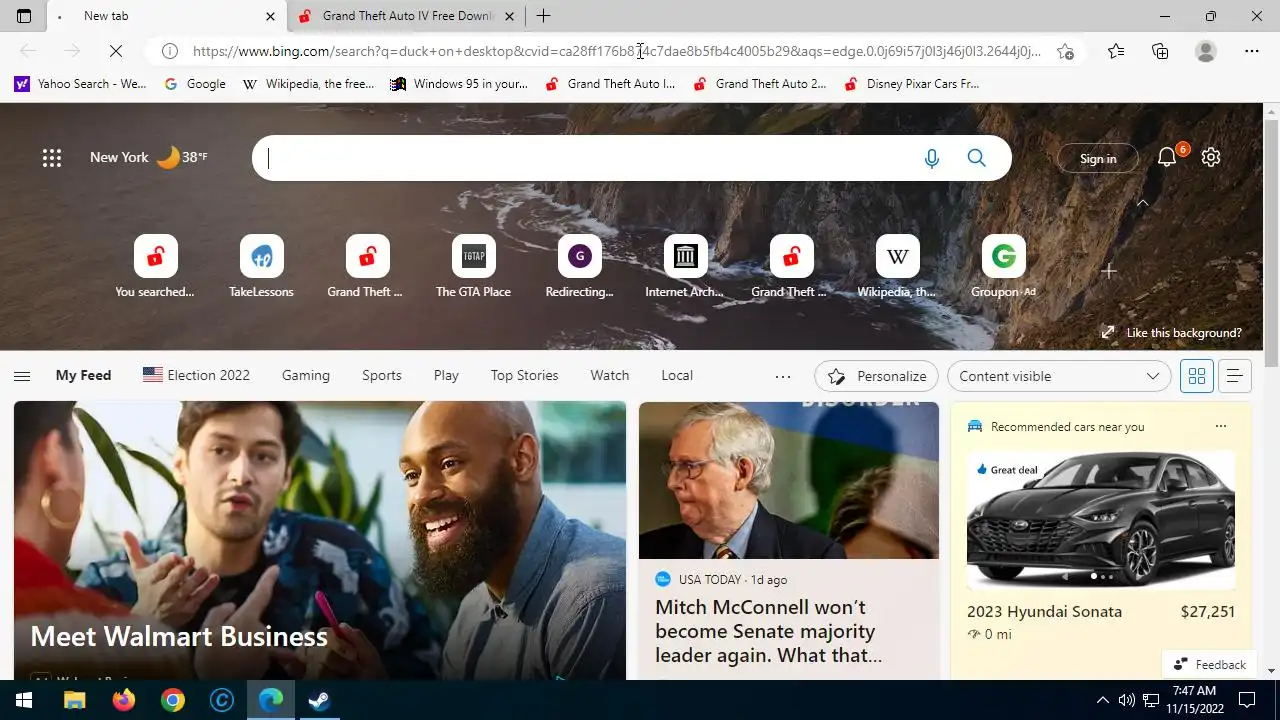Viewport: 1280px width, 720px height.
Task: Open notifications bell with badge
Action: tap(1168, 156)
